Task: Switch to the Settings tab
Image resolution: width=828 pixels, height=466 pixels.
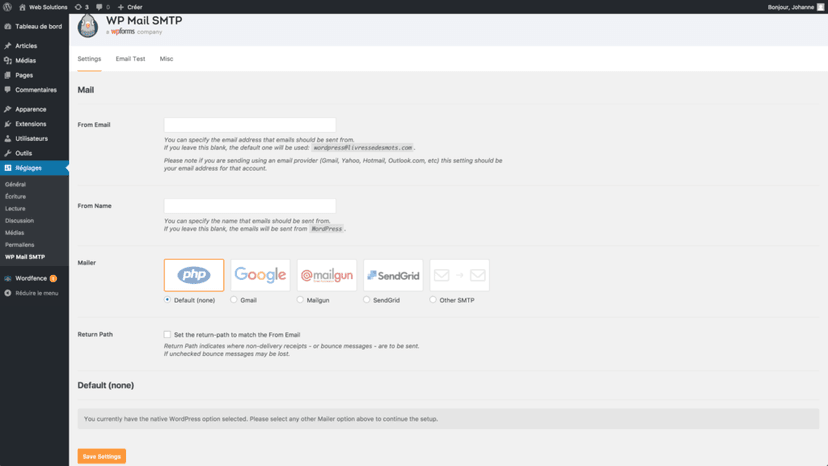Action: (89, 59)
